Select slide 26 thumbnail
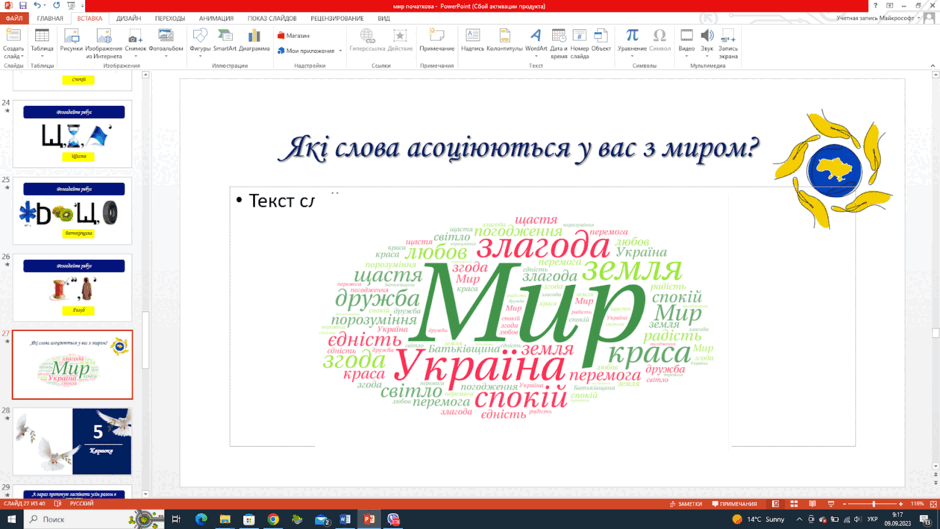Screen dimensions: 940x529 click(x=73, y=287)
